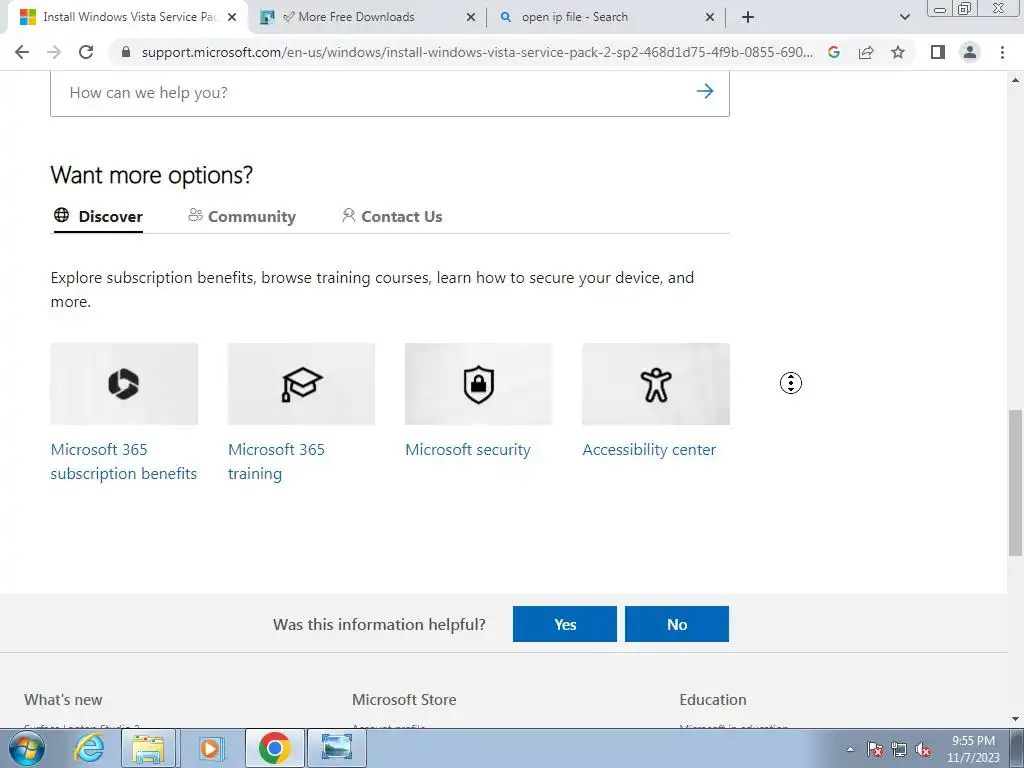1024x768 pixels.
Task: Launch Internet Explorer from taskbar
Action: point(89,748)
